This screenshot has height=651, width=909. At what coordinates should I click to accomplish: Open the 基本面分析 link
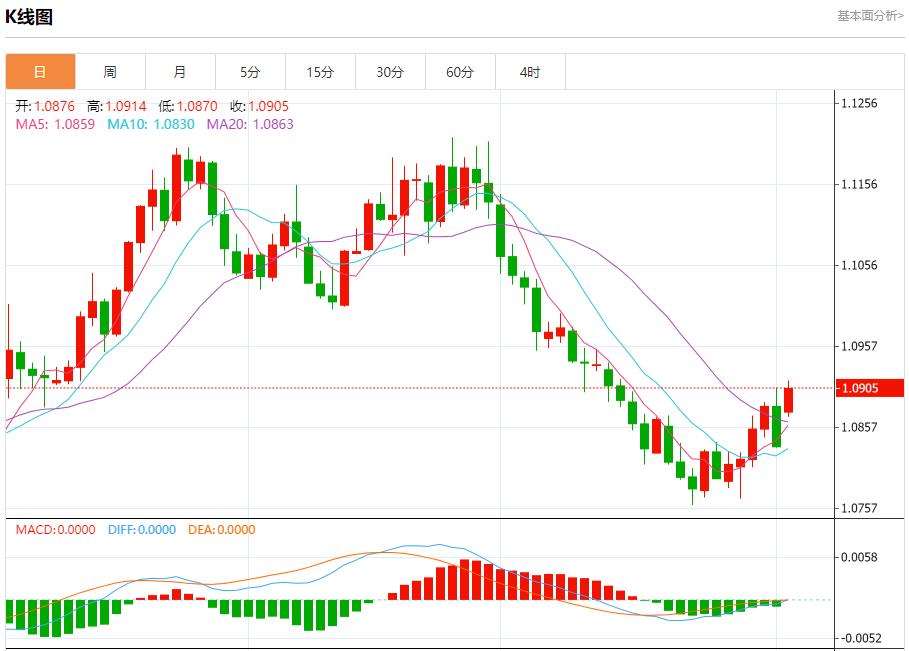(x=869, y=16)
